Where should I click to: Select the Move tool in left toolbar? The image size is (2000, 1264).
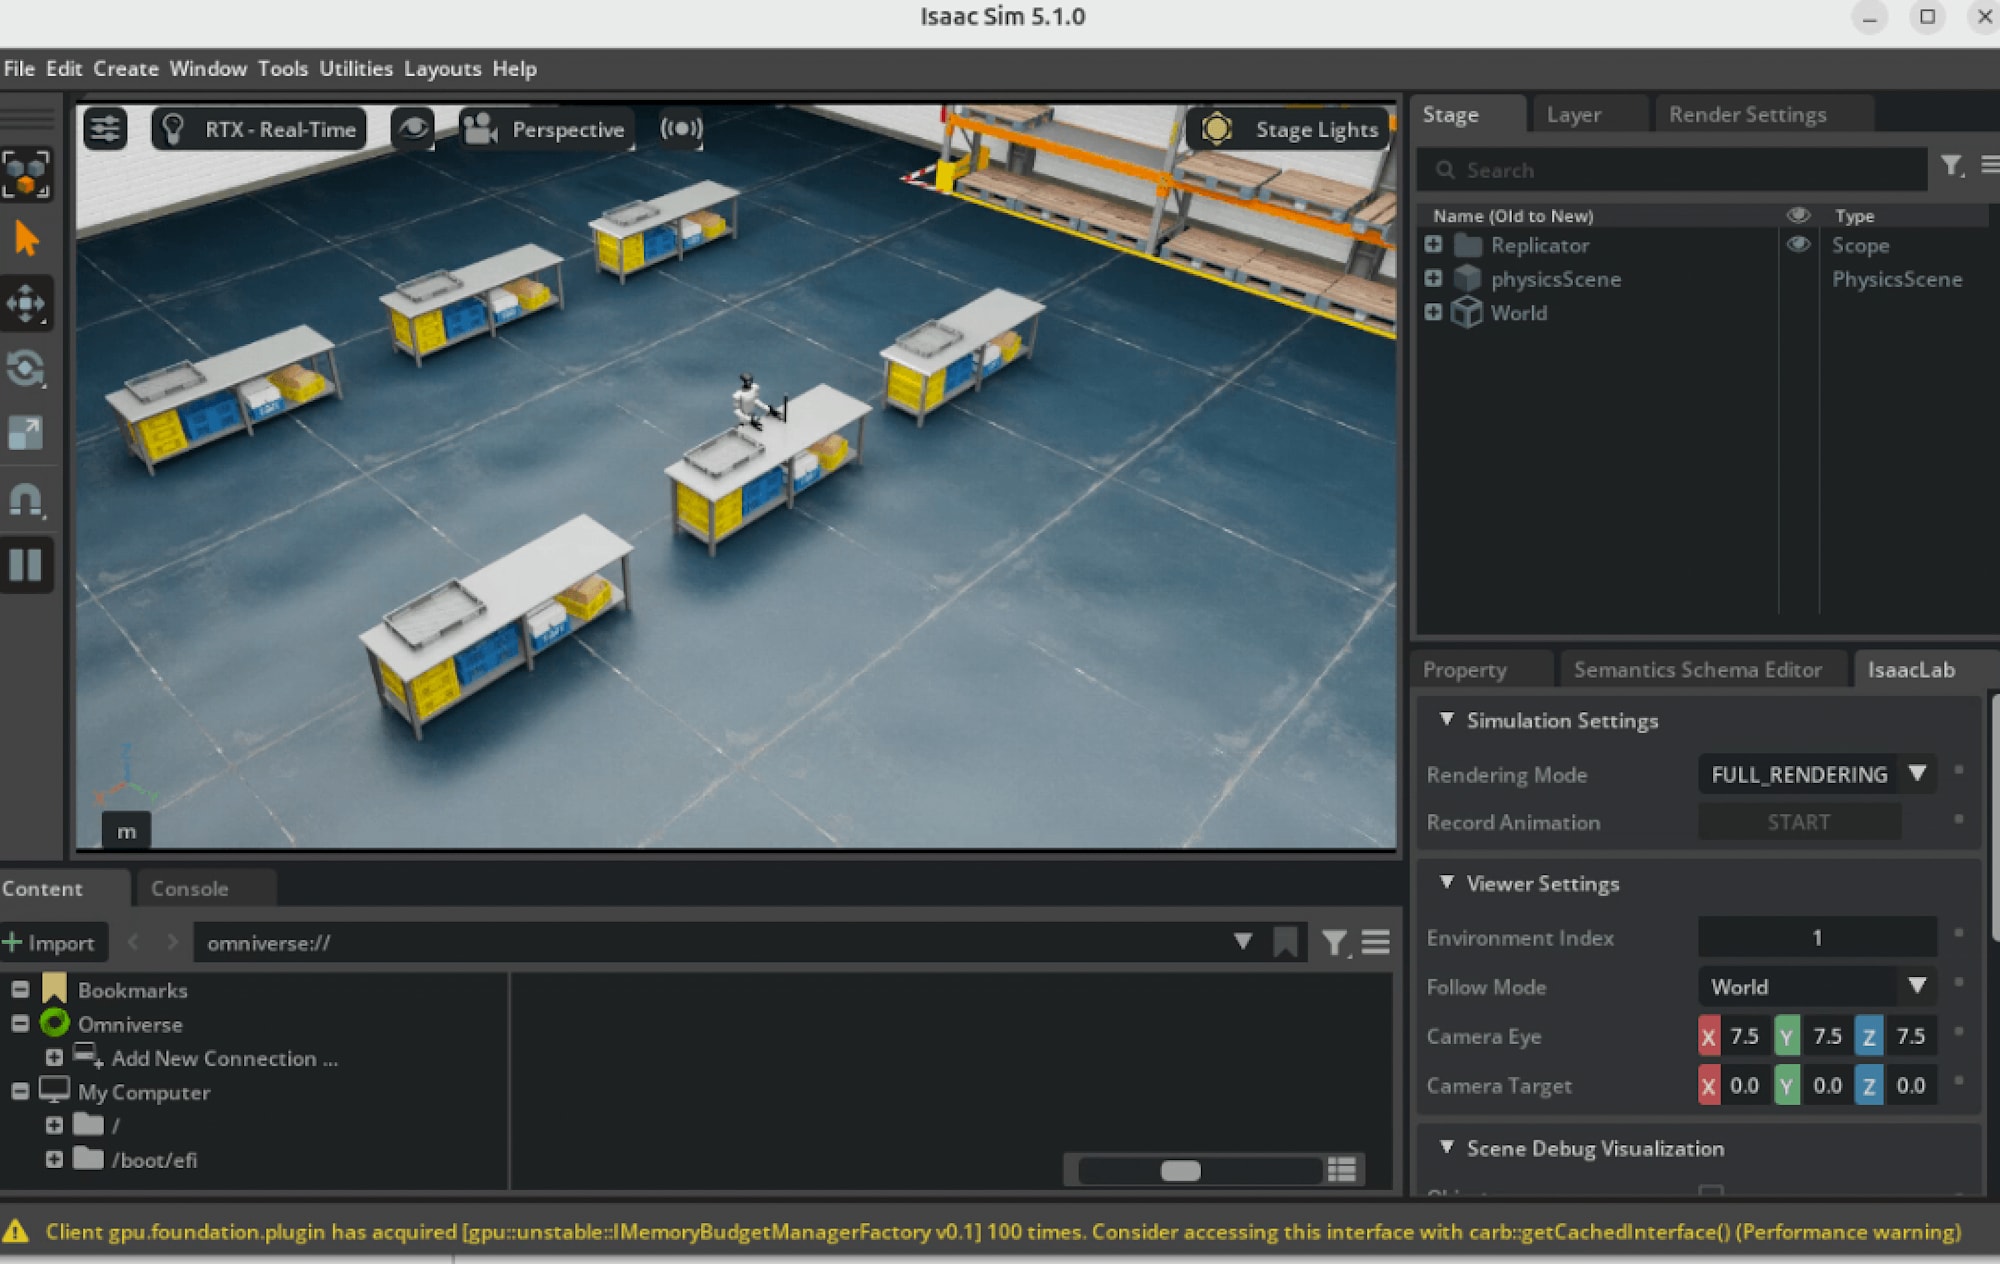pos(27,304)
